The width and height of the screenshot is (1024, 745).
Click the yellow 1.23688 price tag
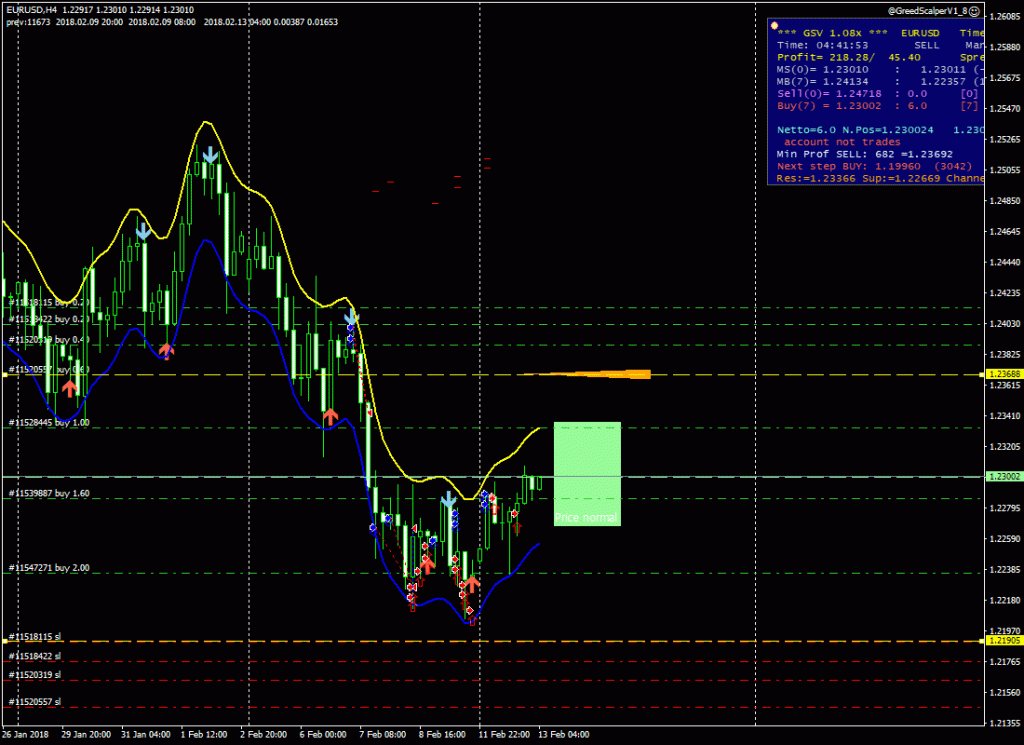(x=1004, y=374)
